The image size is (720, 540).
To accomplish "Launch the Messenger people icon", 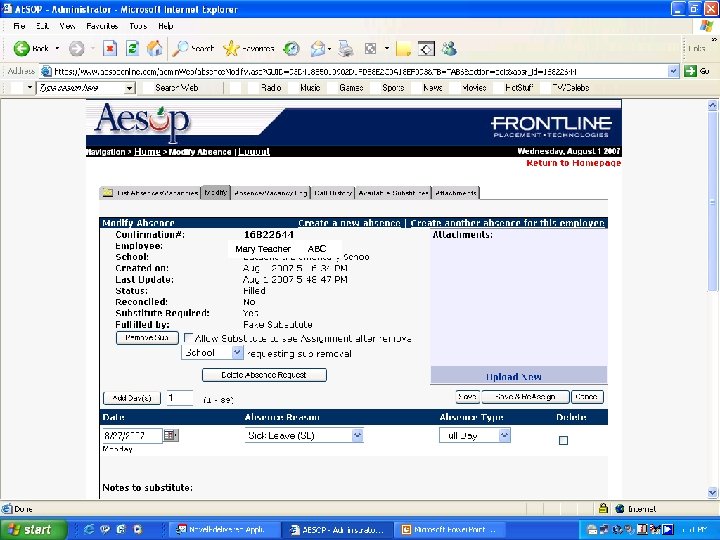I will click(x=449, y=48).
